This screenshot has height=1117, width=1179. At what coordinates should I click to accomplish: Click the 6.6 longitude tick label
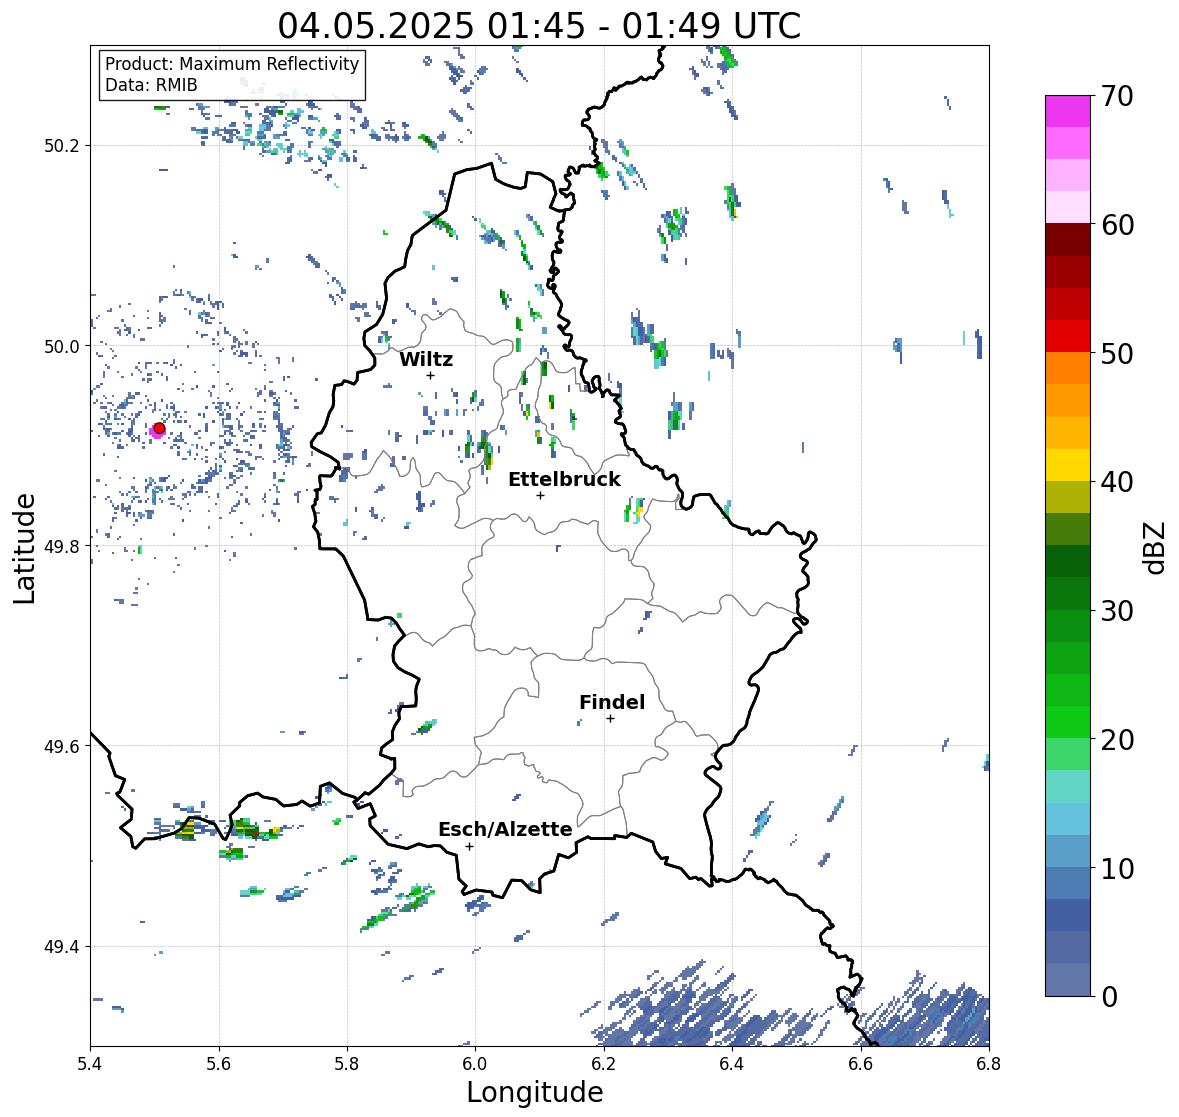click(x=861, y=1063)
